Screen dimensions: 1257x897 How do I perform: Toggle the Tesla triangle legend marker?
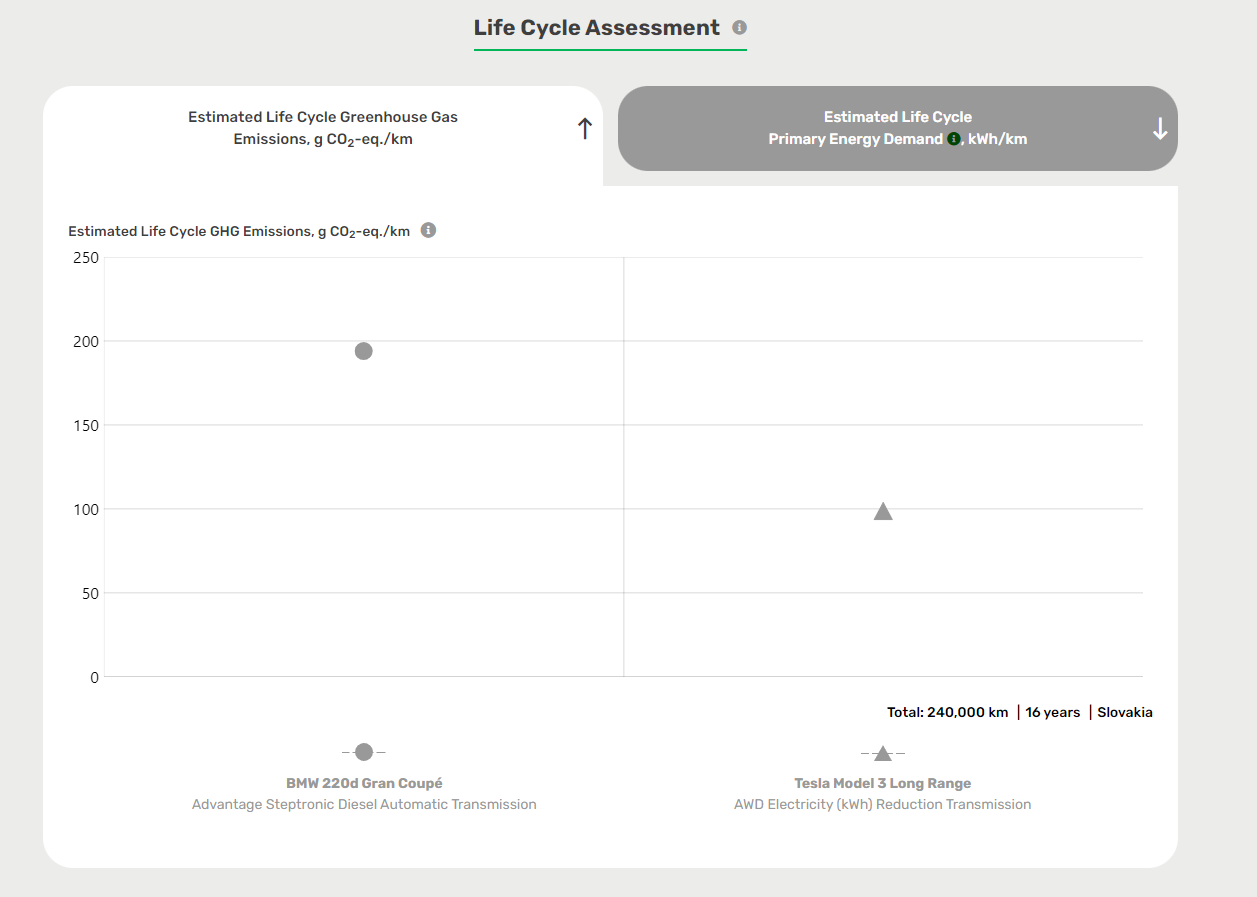click(883, 753)
